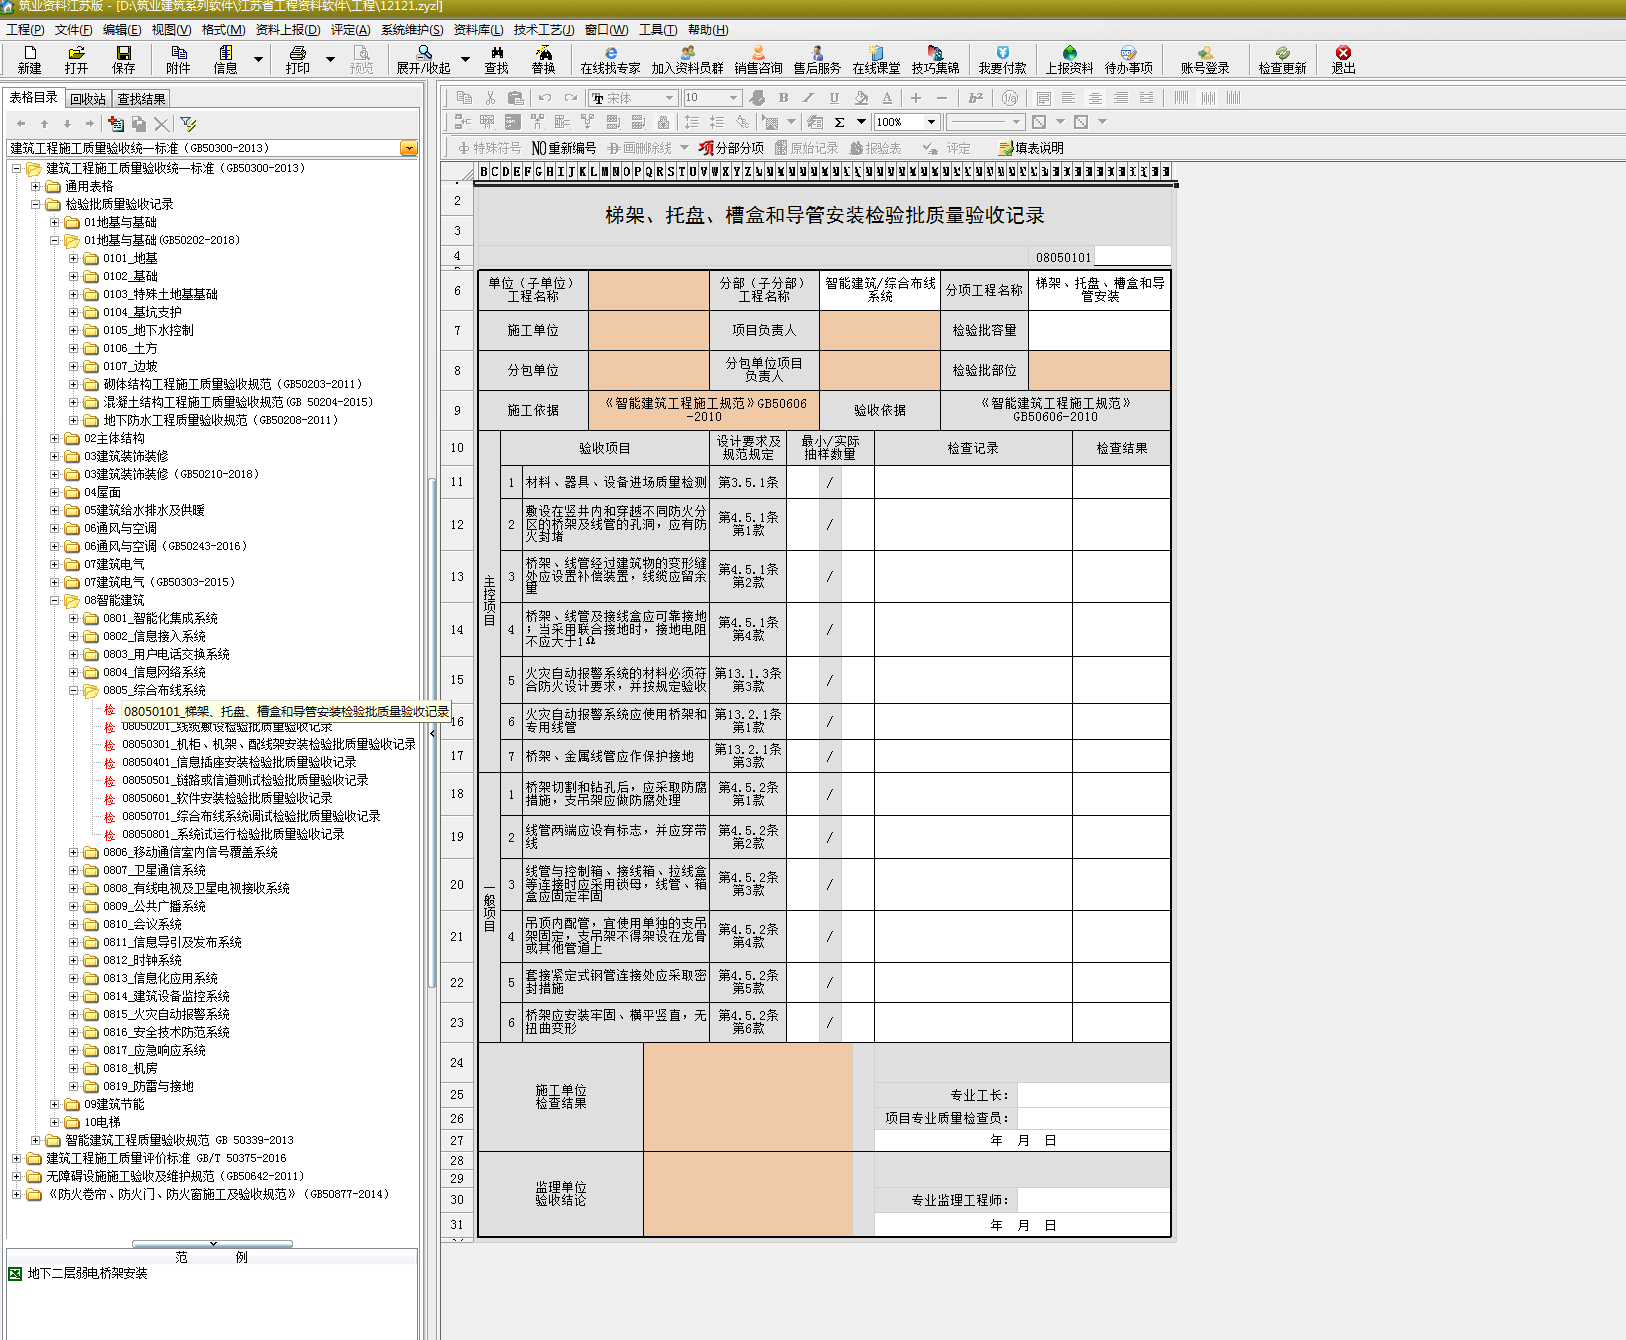Click 我要付款 payment icon
Viewport: 1626px width, 1340px height.
(x=1002, y=59)
